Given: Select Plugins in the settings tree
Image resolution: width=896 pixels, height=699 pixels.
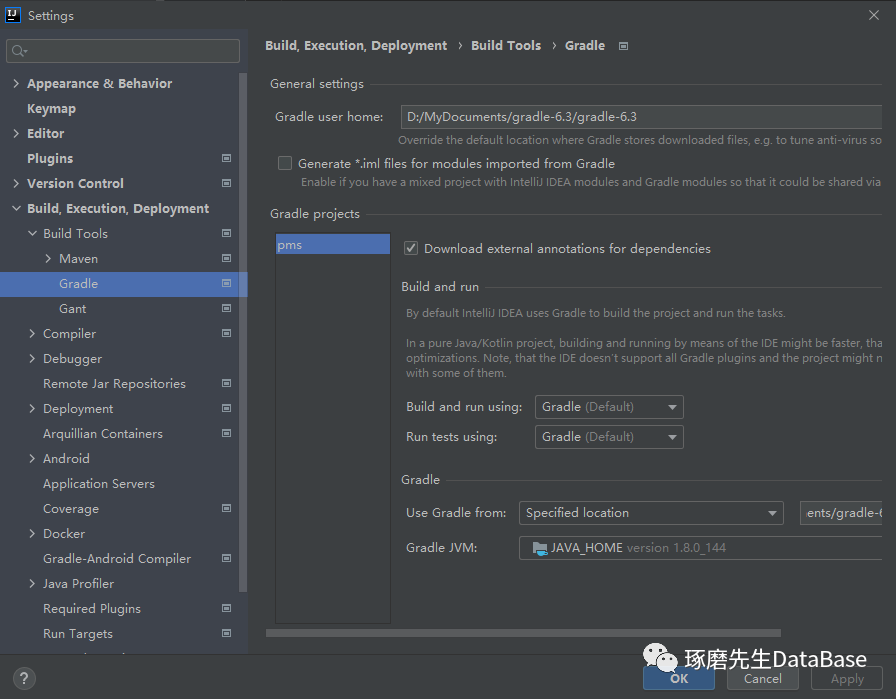Looking at the screenshot, I should (50, 158).
